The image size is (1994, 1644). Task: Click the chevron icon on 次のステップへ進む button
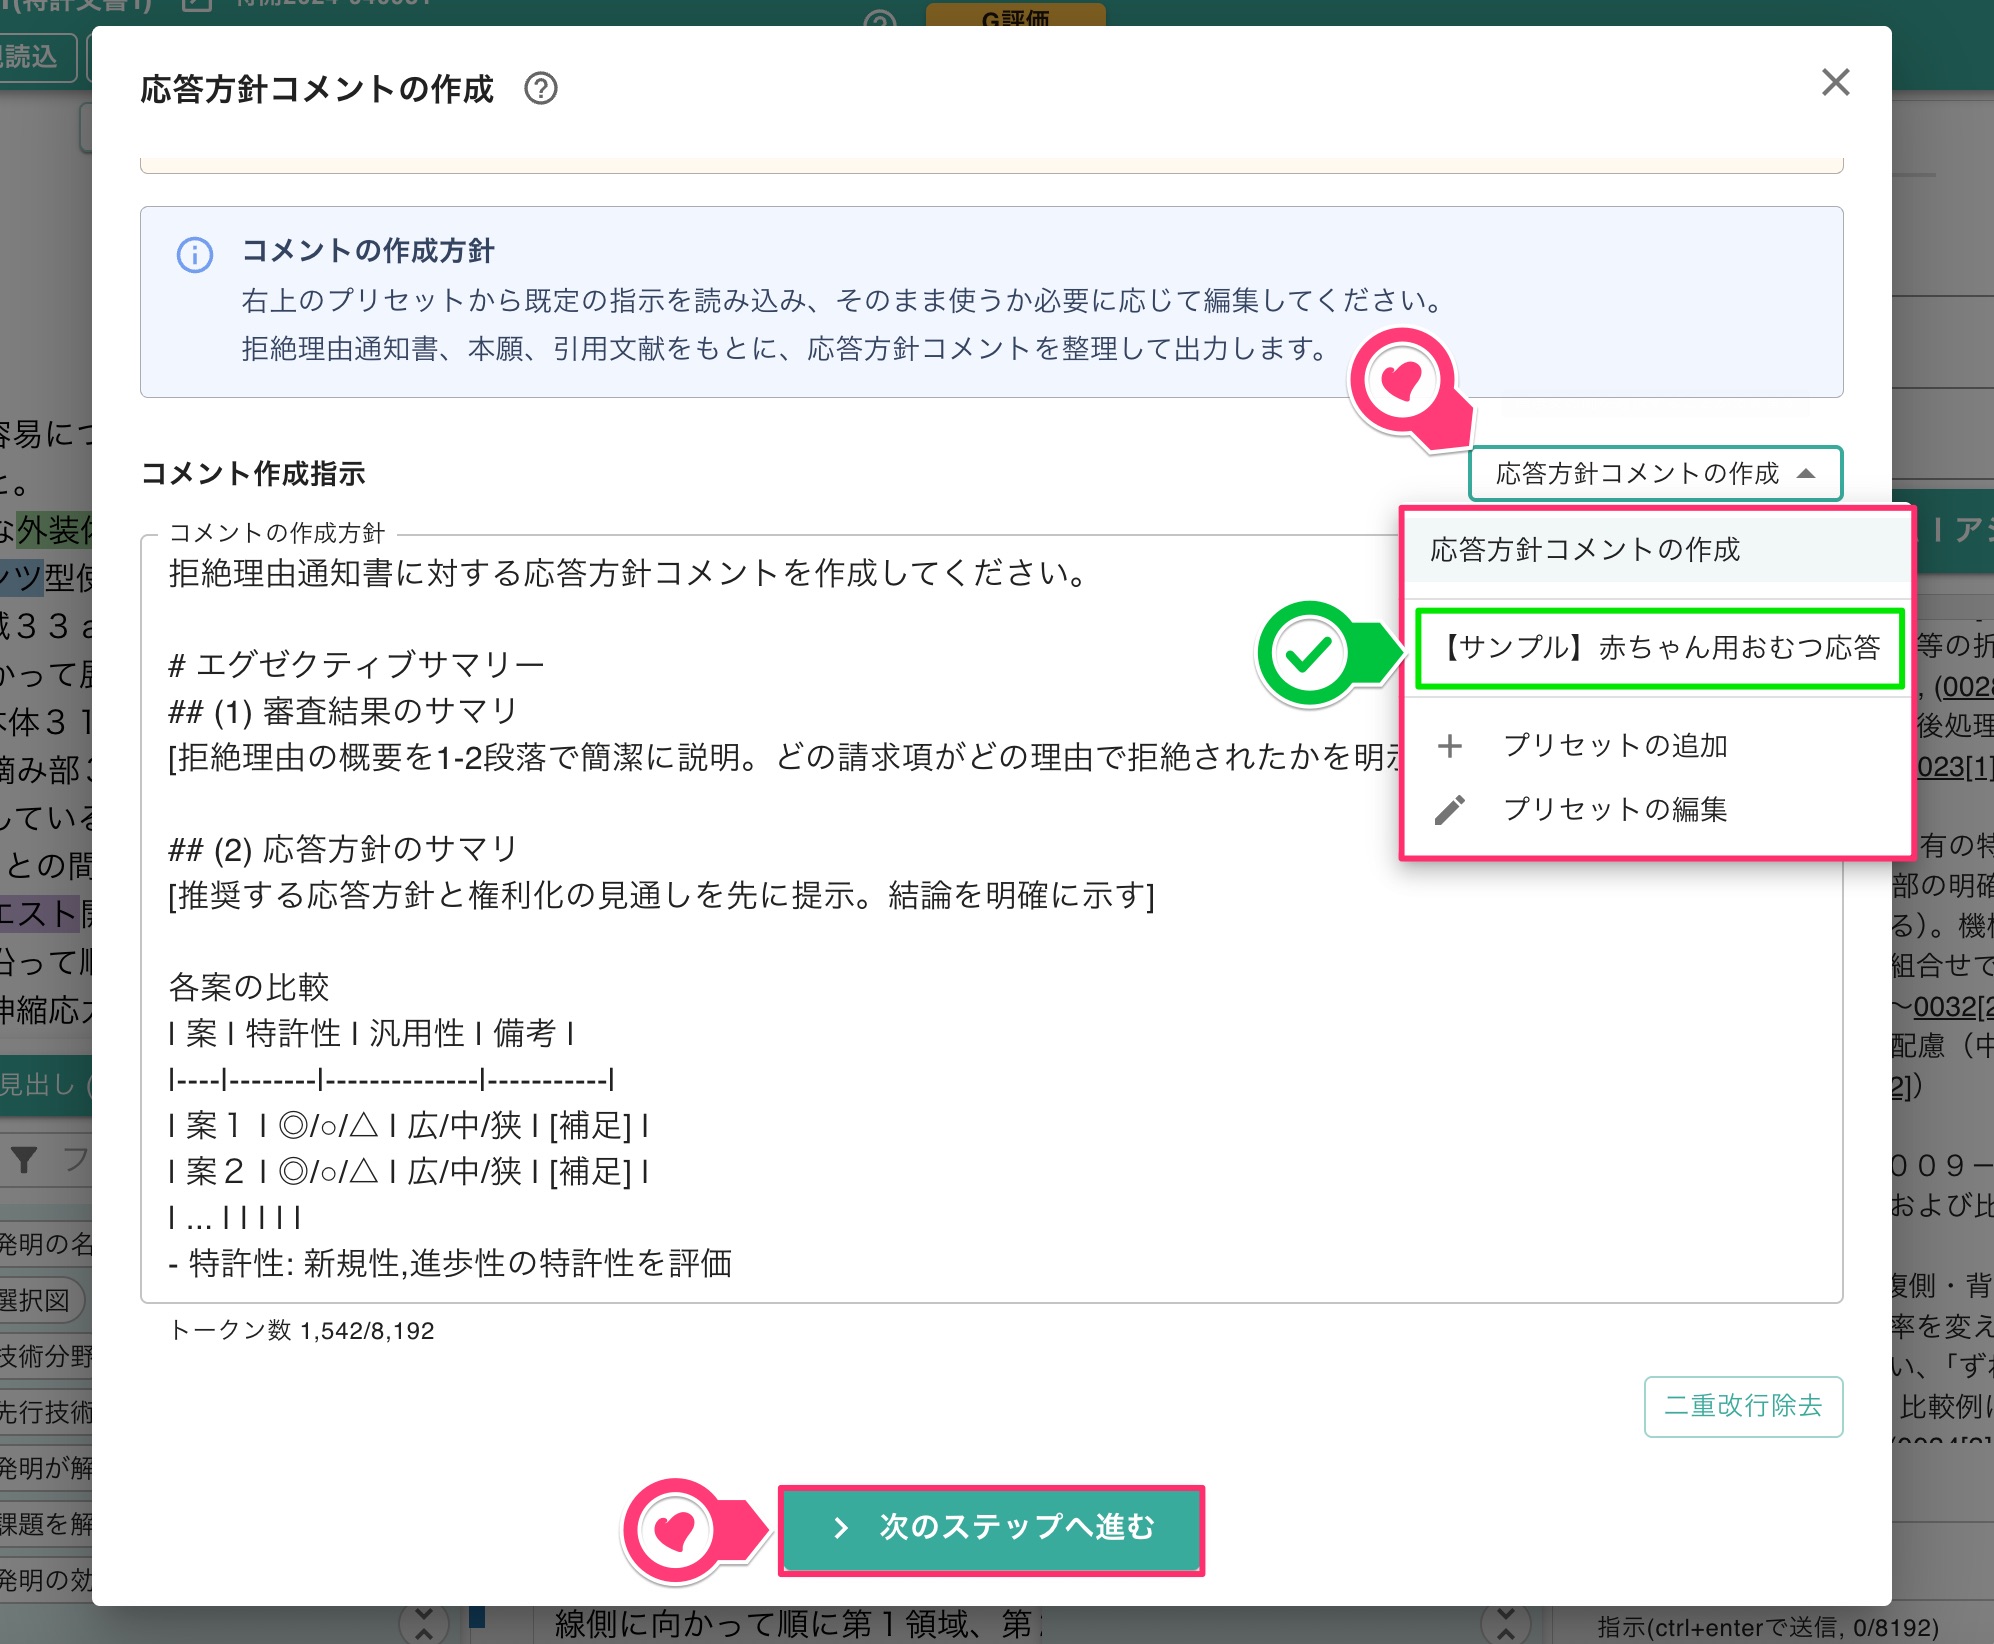coord(841,1527)
